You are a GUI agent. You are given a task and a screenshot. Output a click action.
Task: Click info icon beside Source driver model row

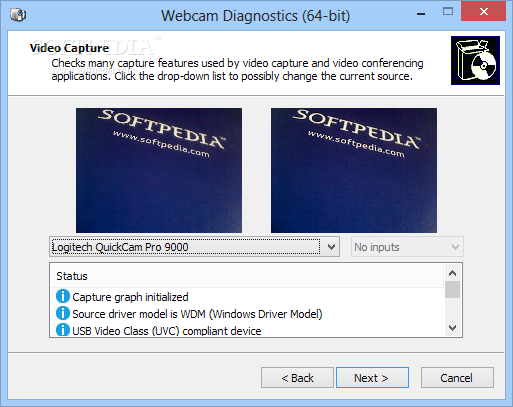coord(63,313)
